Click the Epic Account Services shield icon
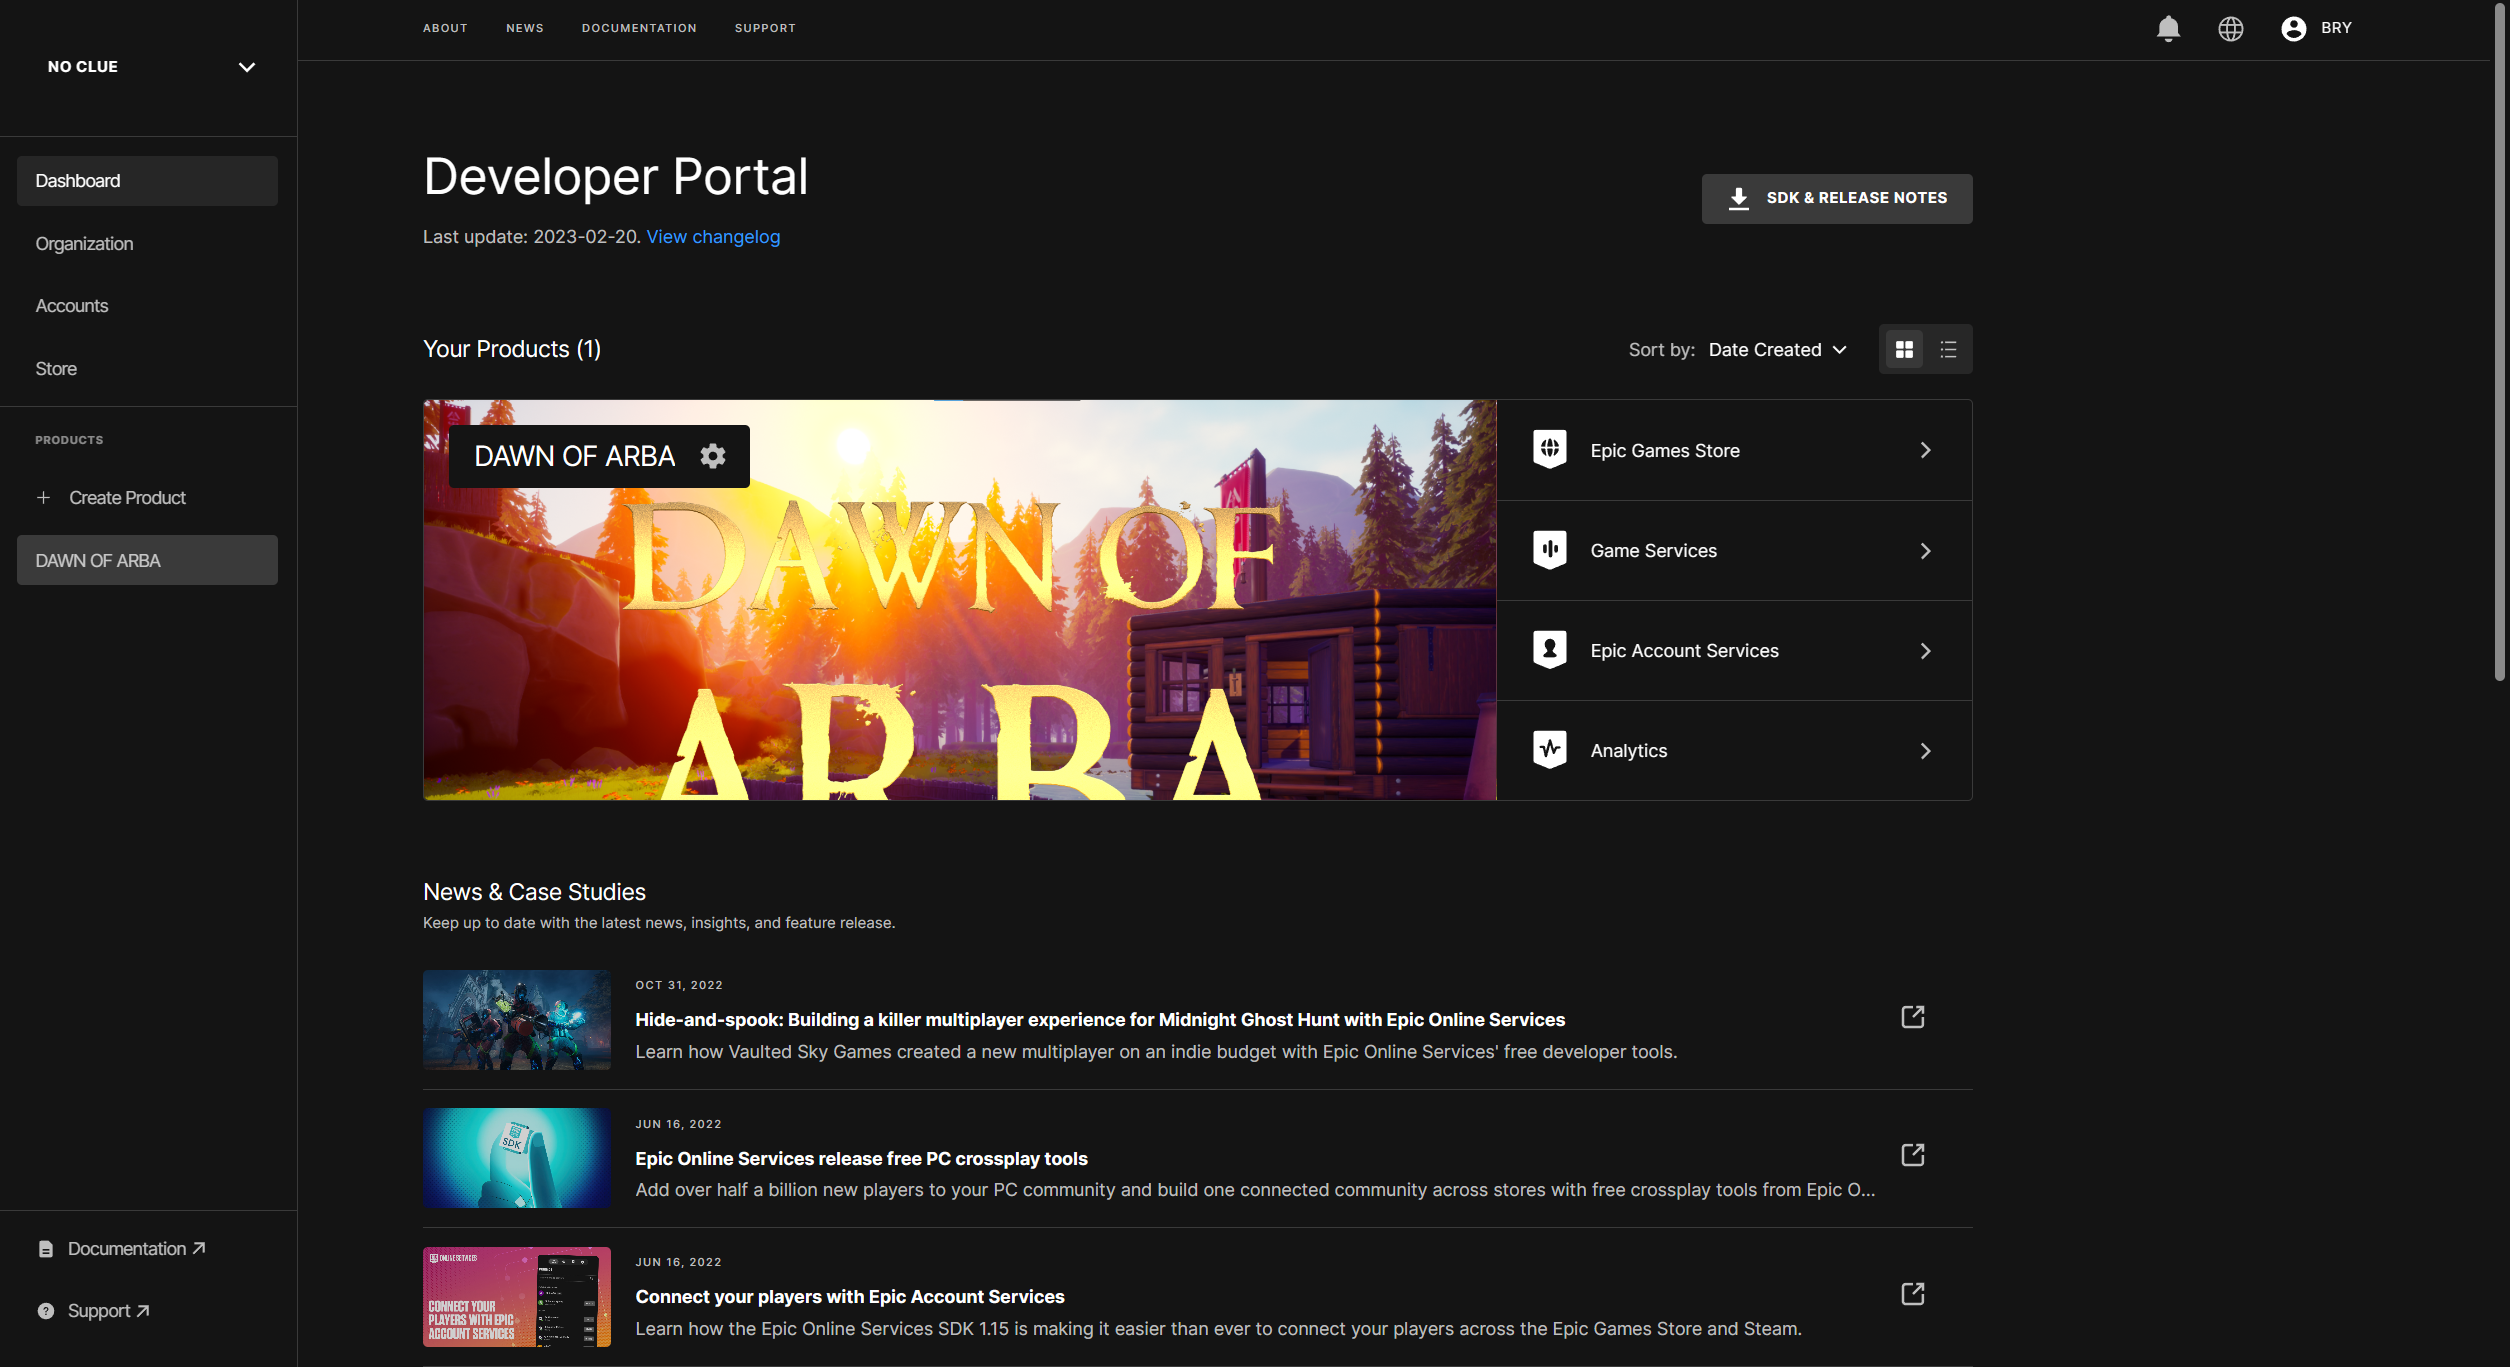This screenshot has height=1367, width=2510. [x=1549, y=650]
